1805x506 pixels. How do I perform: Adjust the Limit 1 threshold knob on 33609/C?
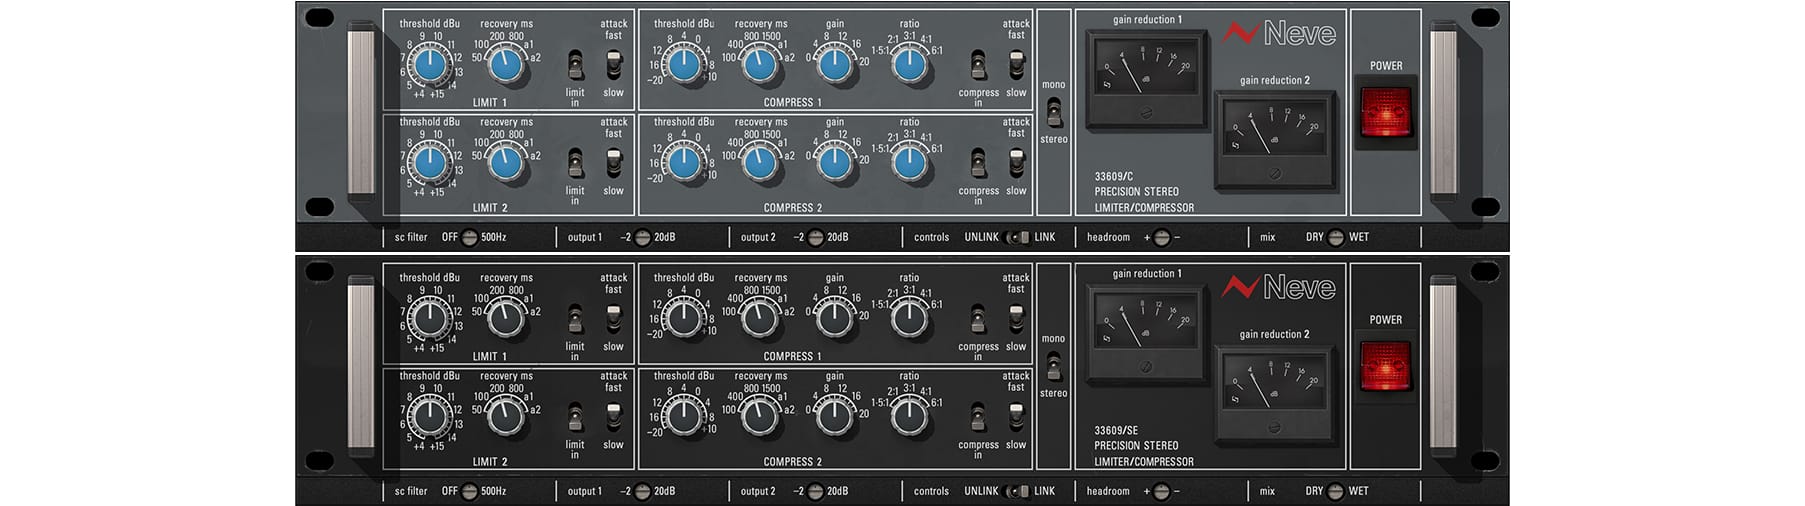[430, 65]
